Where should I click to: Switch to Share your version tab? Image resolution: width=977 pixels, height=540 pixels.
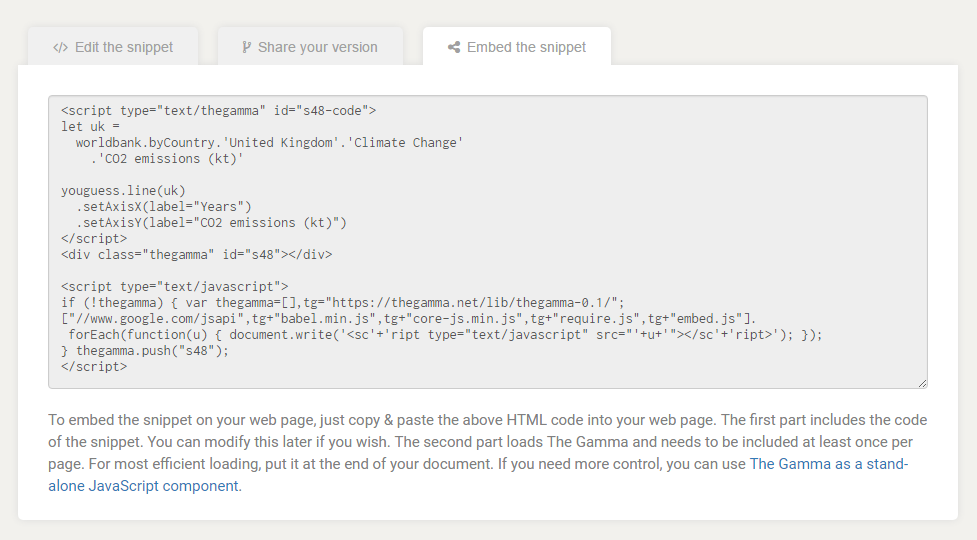click(310, 47)
